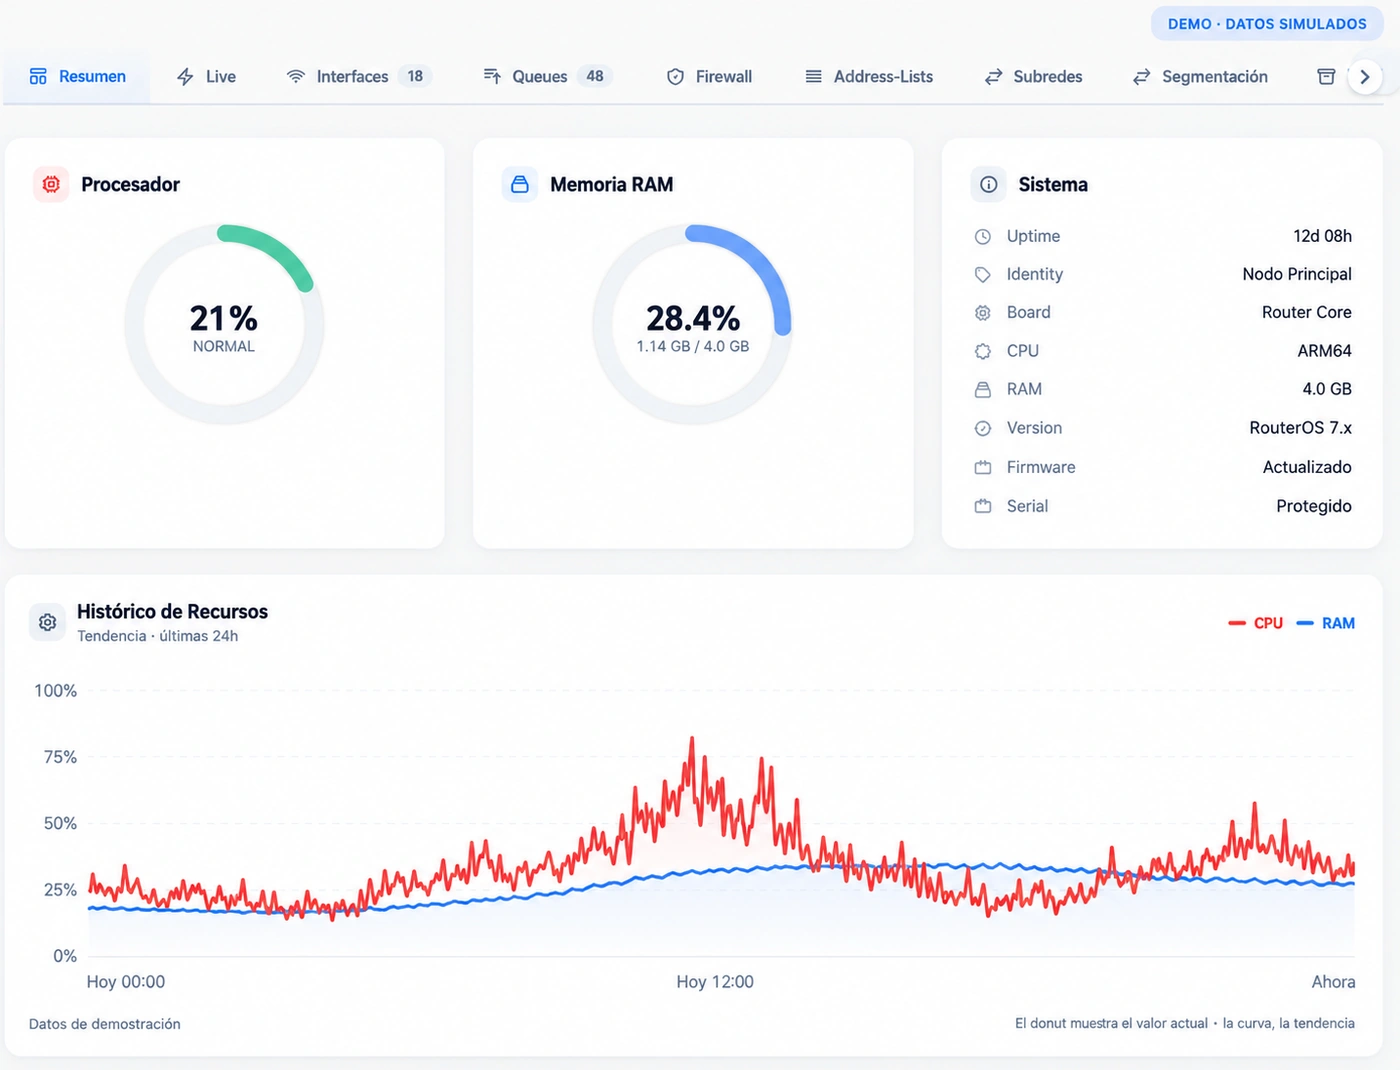Click the 28.4% memory value
1400x1070 pixels.
tap(693, 318)
